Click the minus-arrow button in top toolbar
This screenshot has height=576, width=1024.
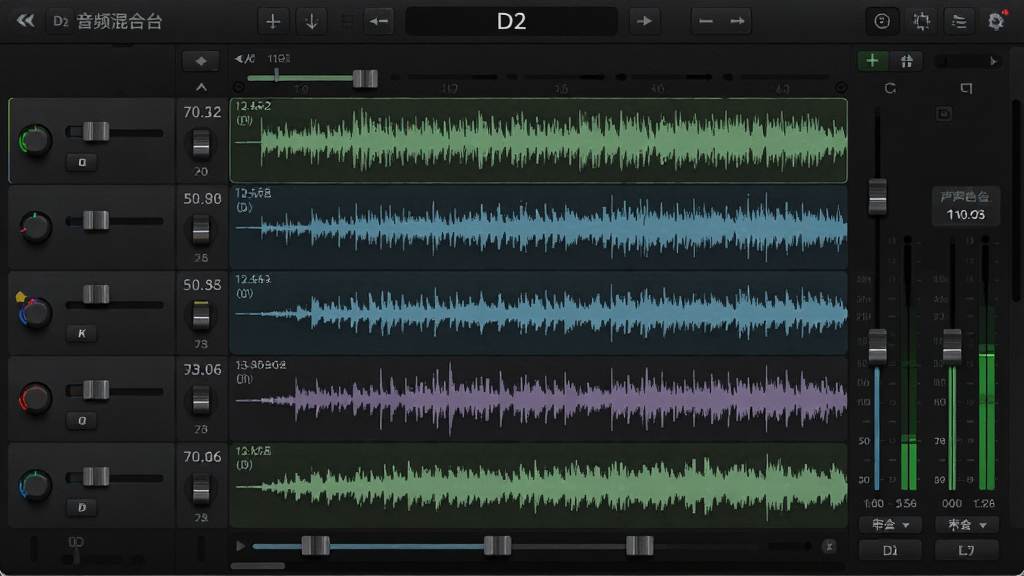click(x=721, y=22)
